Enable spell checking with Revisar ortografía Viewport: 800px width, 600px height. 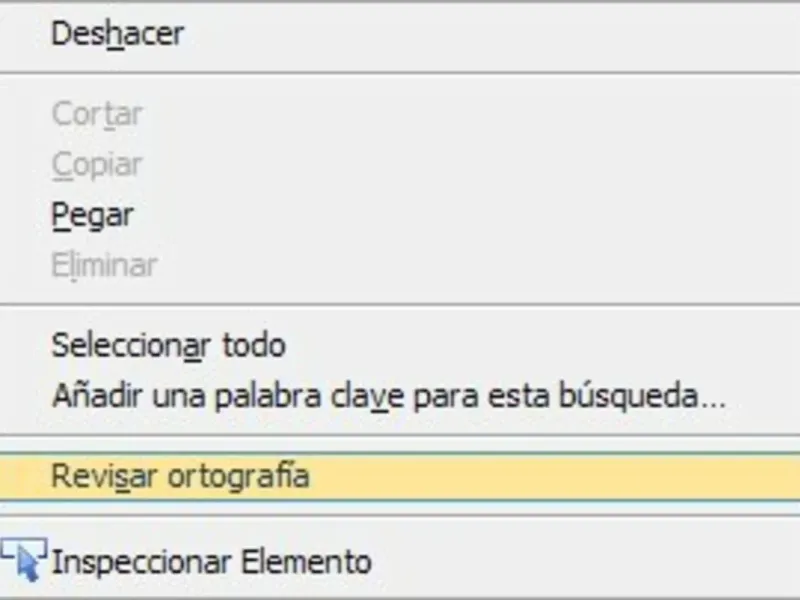click(400, 477)
